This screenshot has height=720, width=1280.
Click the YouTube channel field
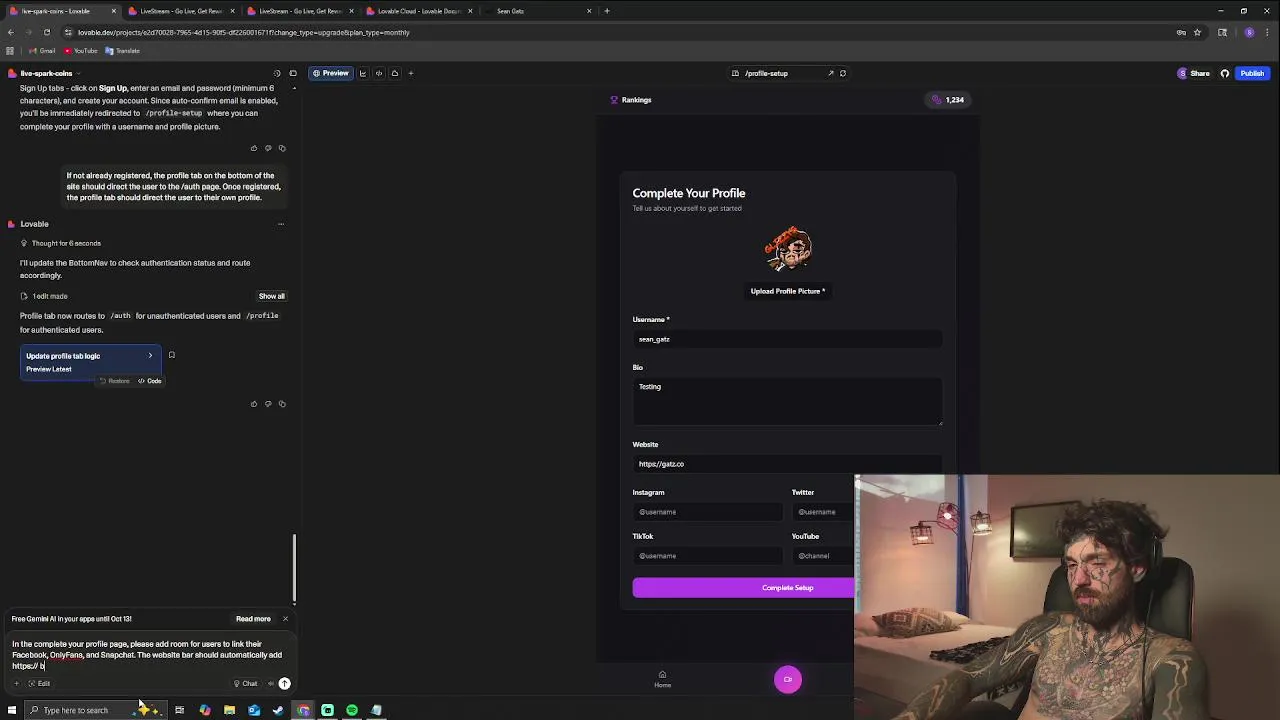point(823,556)
